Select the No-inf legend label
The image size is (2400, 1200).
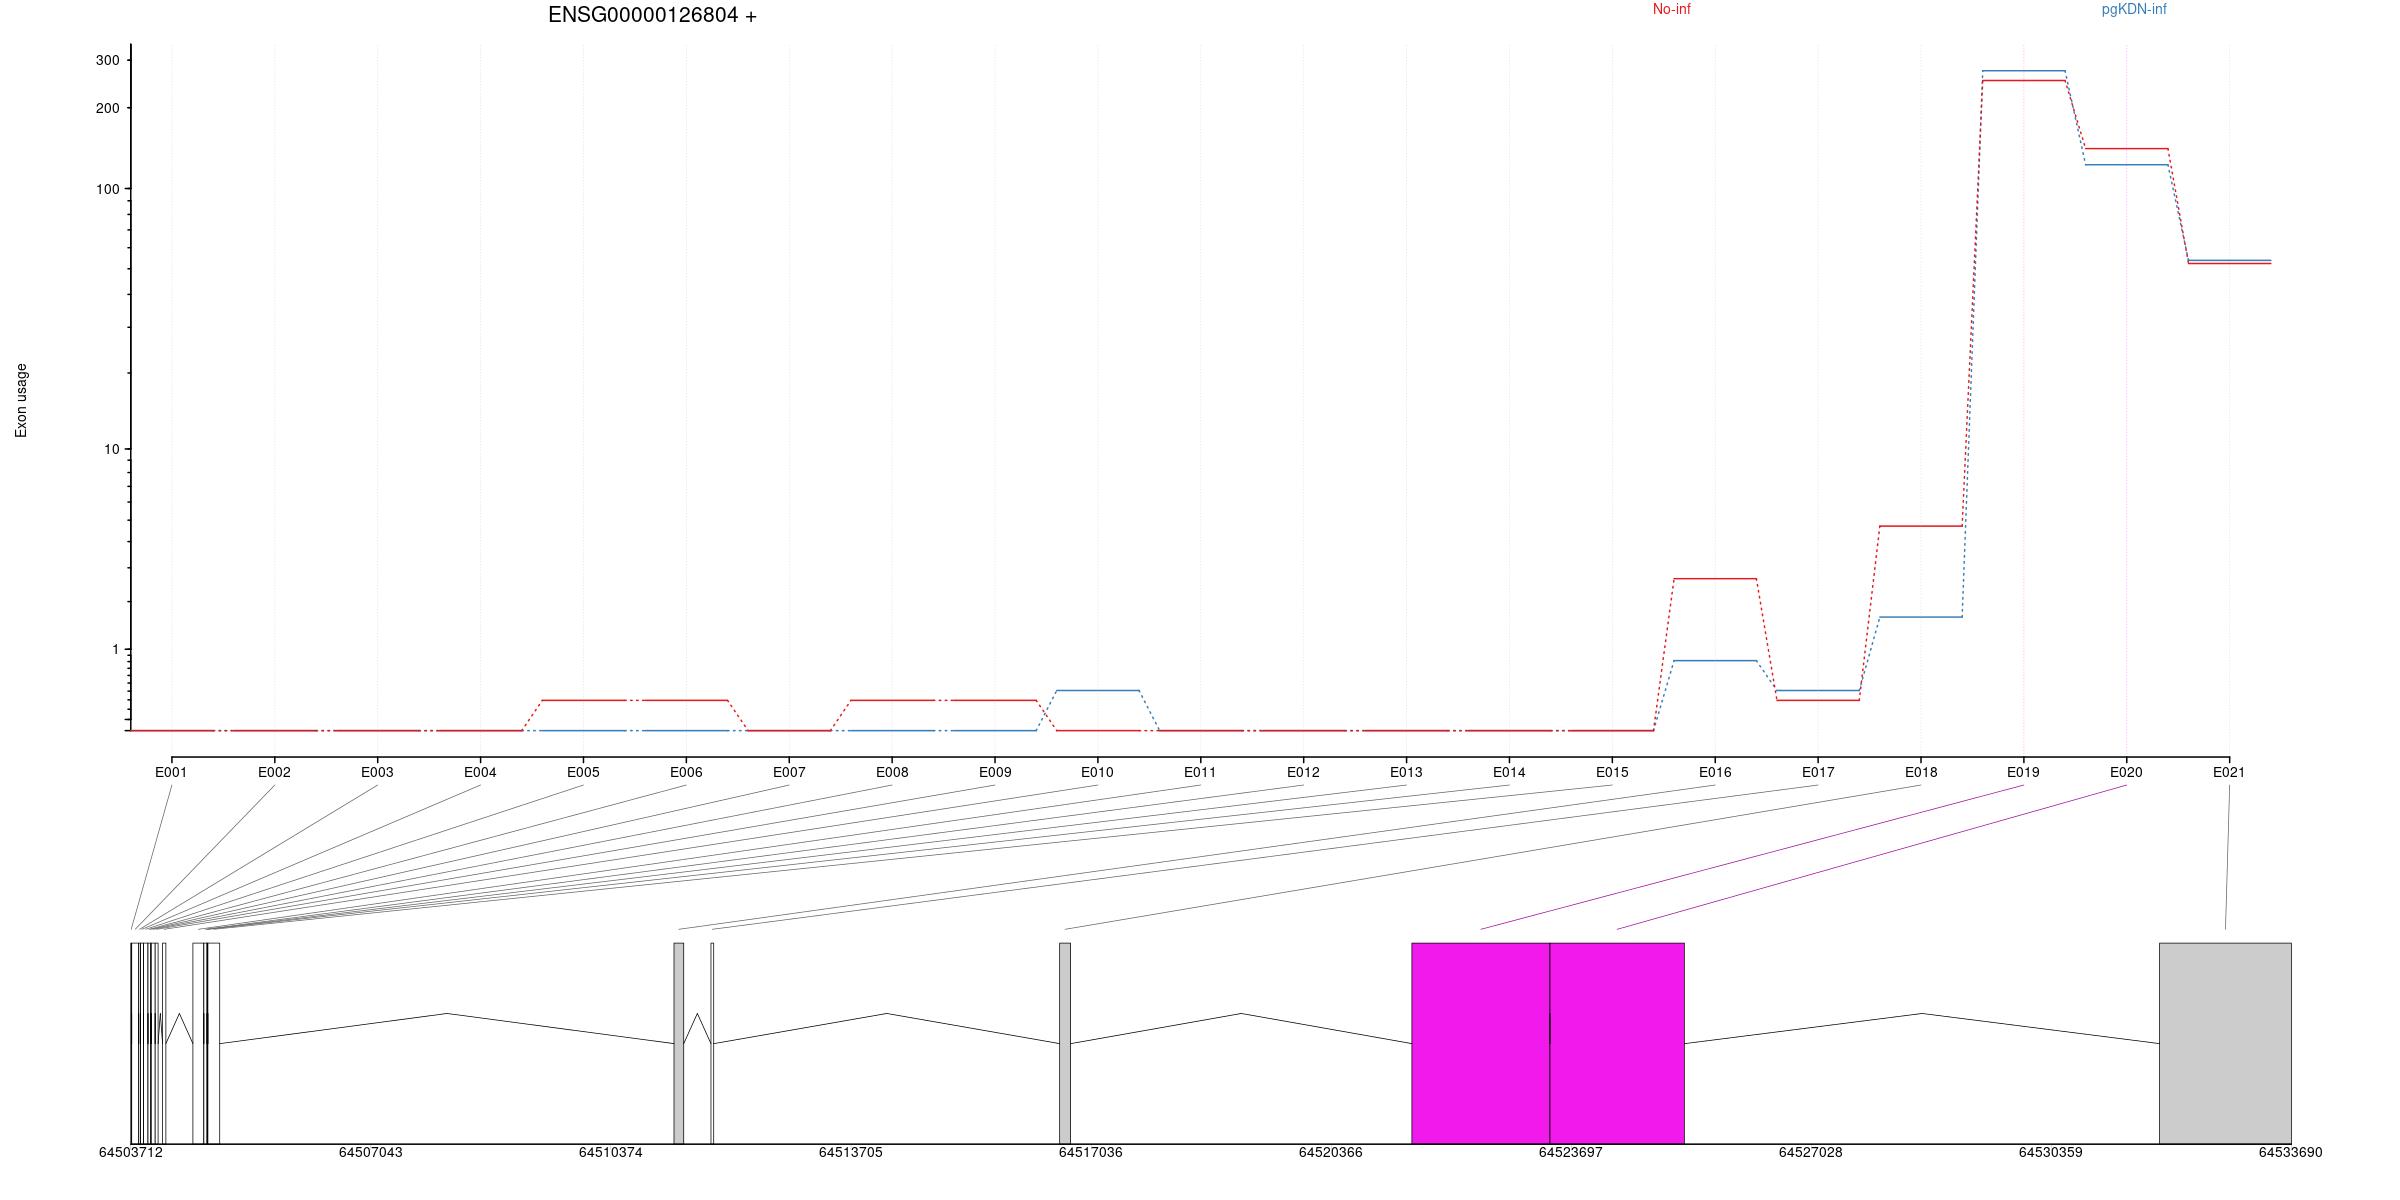(x=1671, y=9)
